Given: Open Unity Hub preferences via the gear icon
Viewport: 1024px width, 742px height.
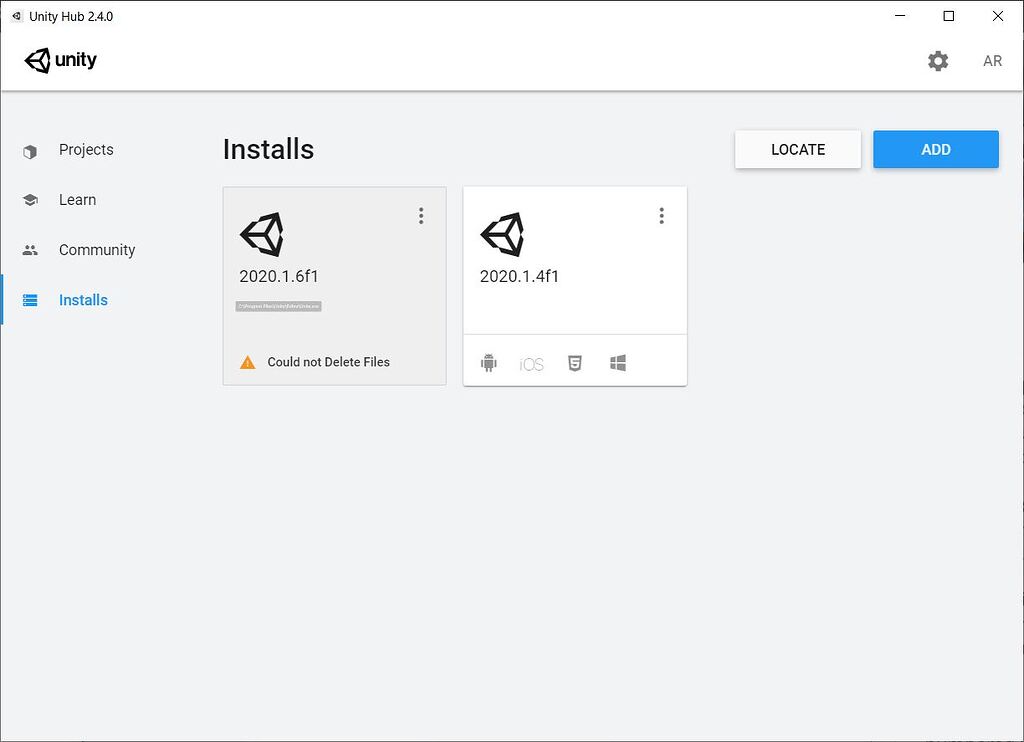Looking at the screenshot, I should point(938,61).
